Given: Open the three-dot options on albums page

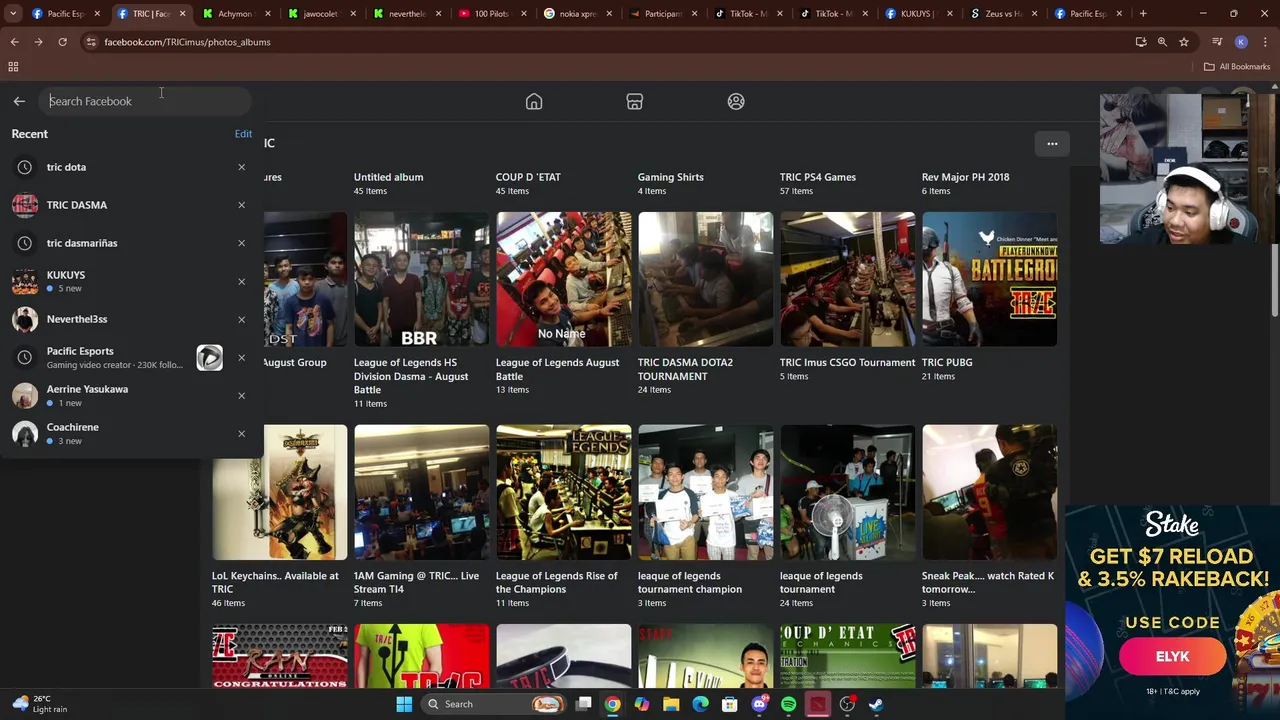Looking at the screenshot, I should coord(1052,143).
